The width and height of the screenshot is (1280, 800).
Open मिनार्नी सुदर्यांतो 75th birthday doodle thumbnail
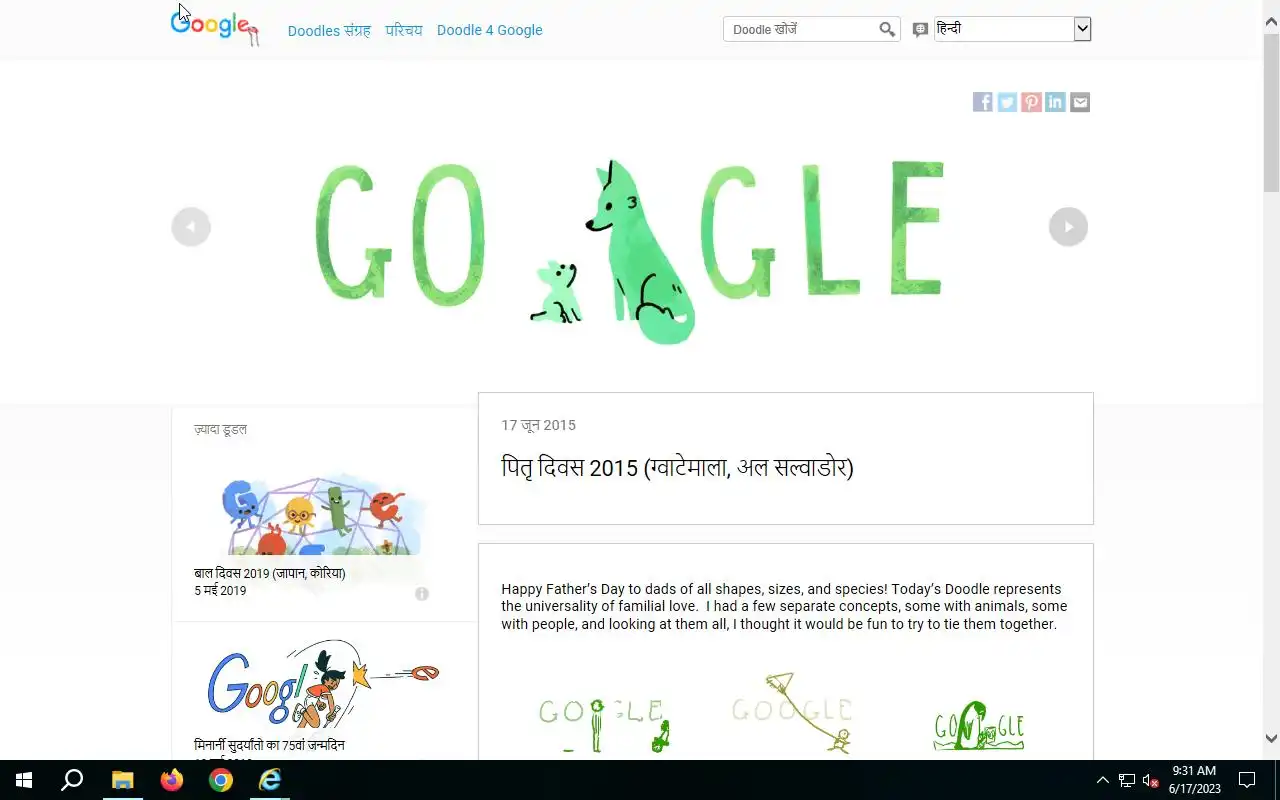322,684
